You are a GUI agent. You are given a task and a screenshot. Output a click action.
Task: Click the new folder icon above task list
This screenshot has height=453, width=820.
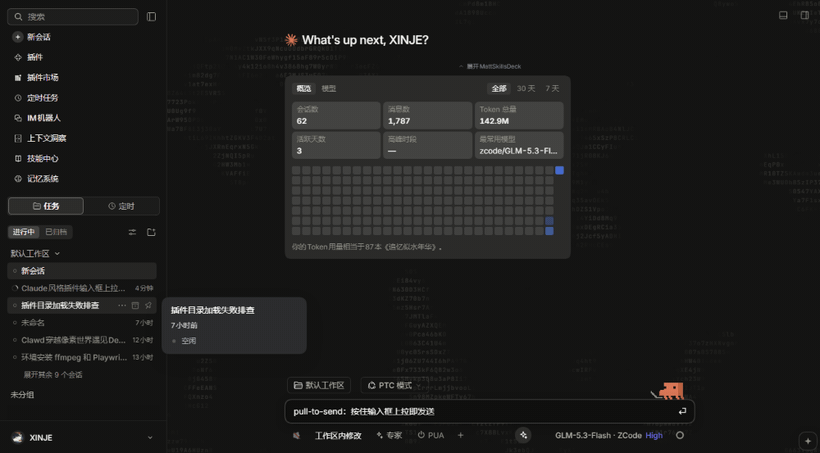(x=151, y=232)
